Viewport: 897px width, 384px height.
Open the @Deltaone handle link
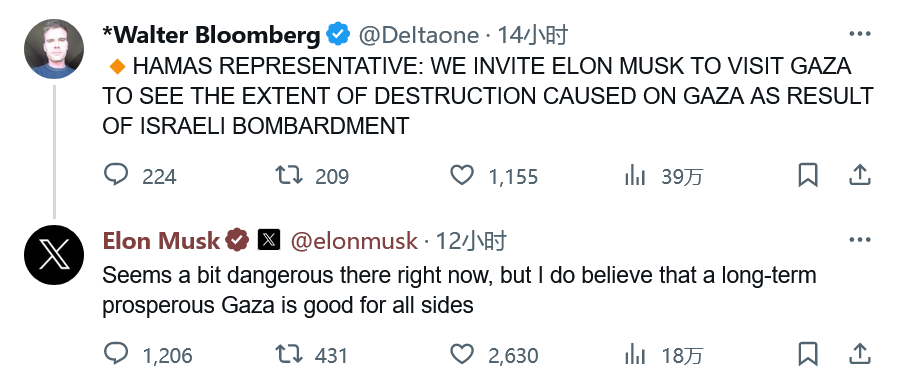tap(418, 35)
